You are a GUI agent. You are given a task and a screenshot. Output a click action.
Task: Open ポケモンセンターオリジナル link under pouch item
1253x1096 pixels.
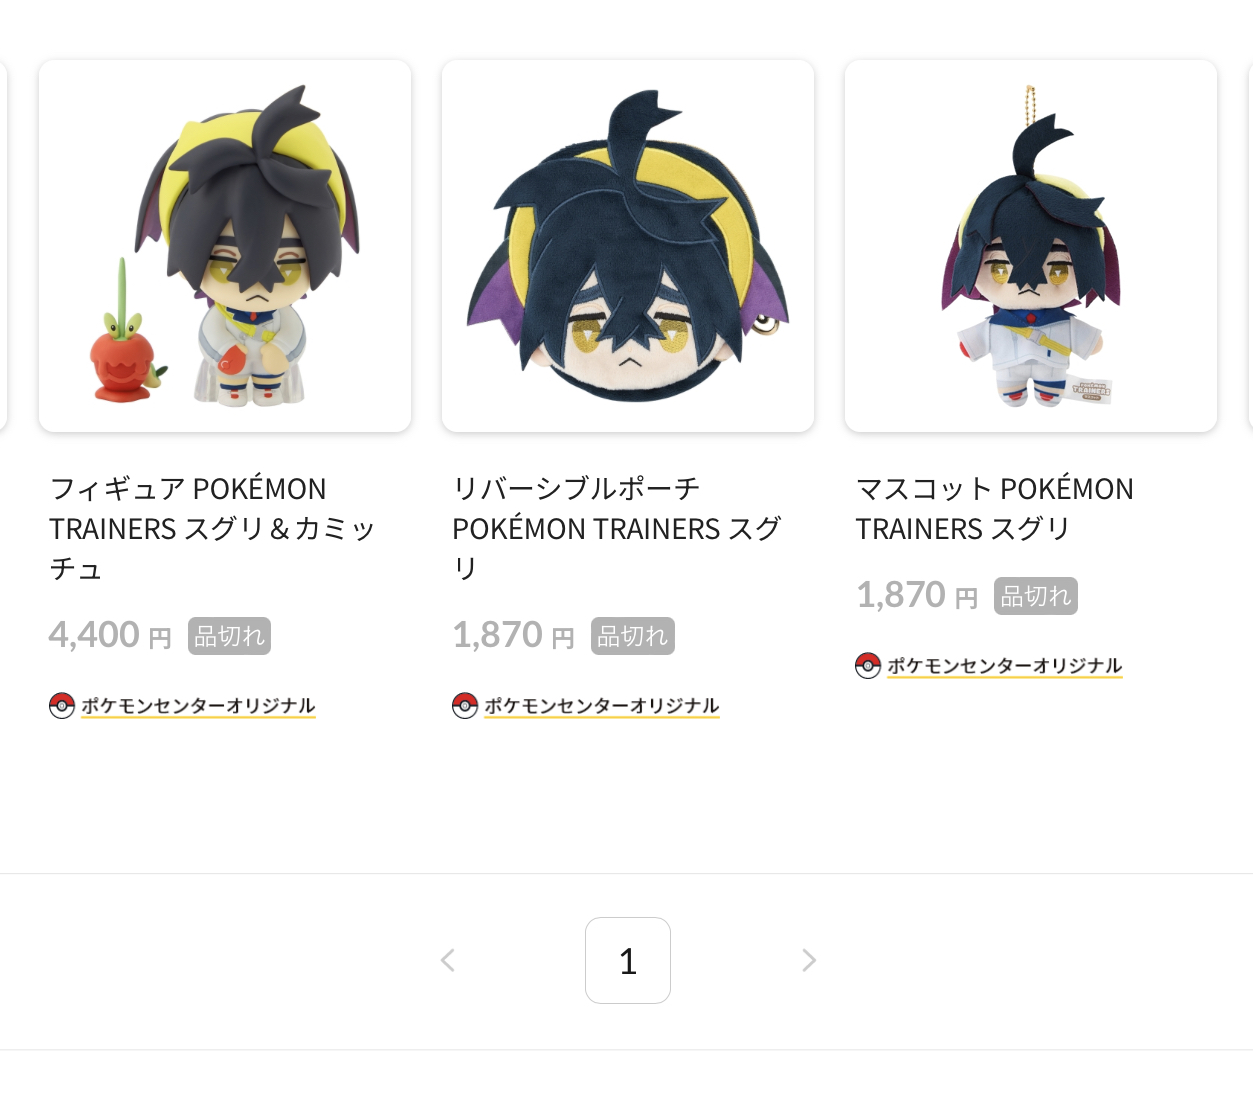coord(602,706)
